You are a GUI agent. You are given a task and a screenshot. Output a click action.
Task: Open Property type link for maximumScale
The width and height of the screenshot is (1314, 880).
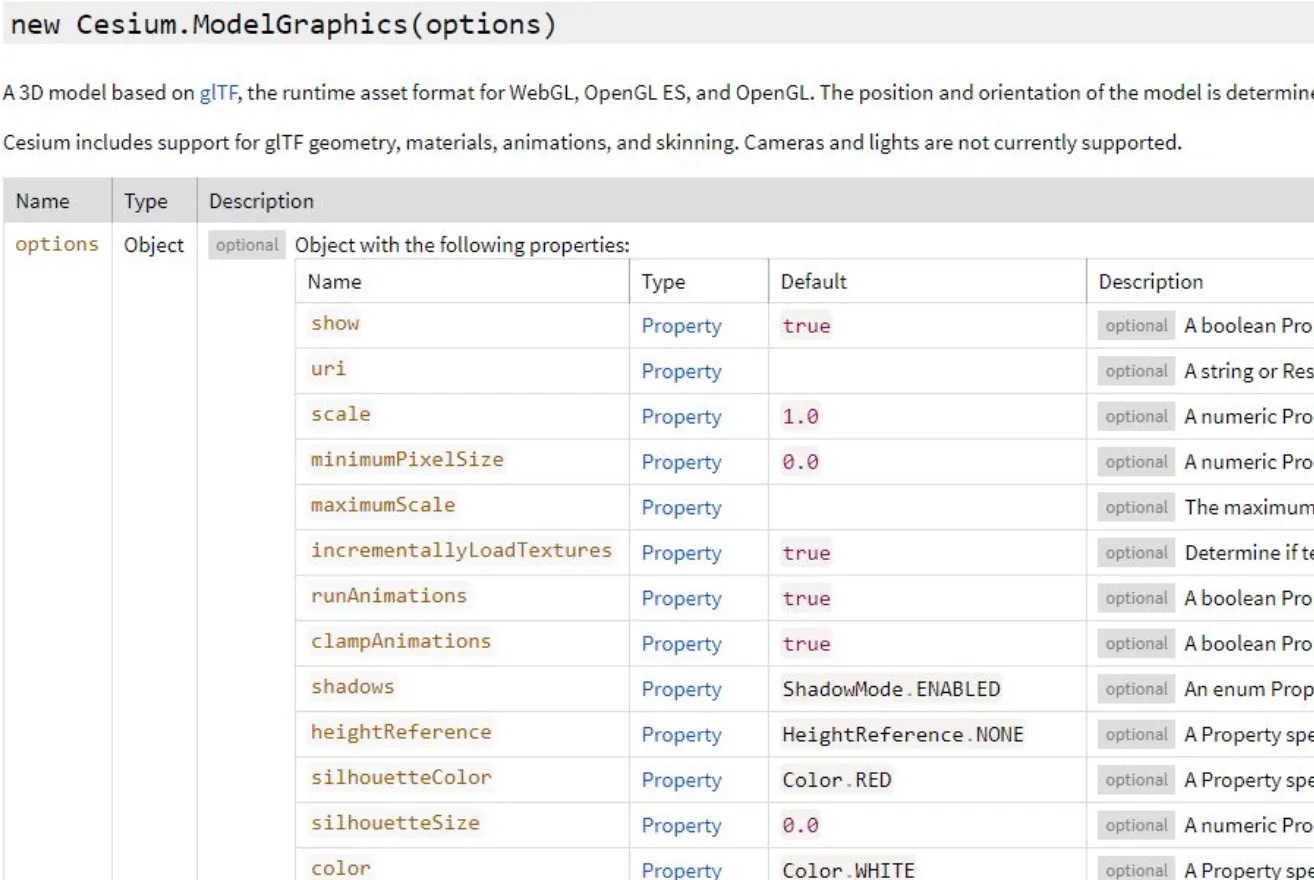click(x=681, y=508)
